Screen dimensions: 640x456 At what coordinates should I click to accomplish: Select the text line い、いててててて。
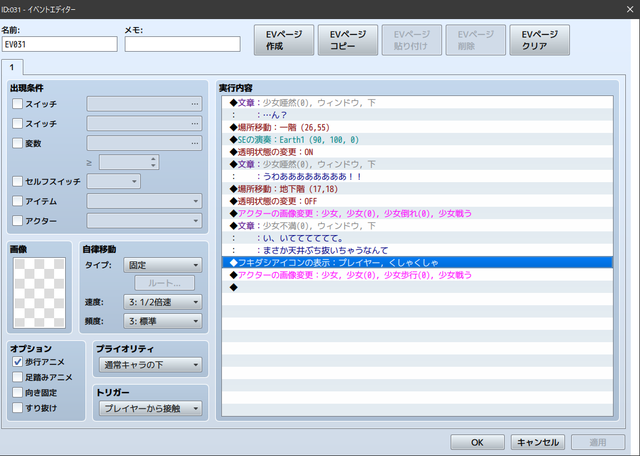(x=417, y=238)
